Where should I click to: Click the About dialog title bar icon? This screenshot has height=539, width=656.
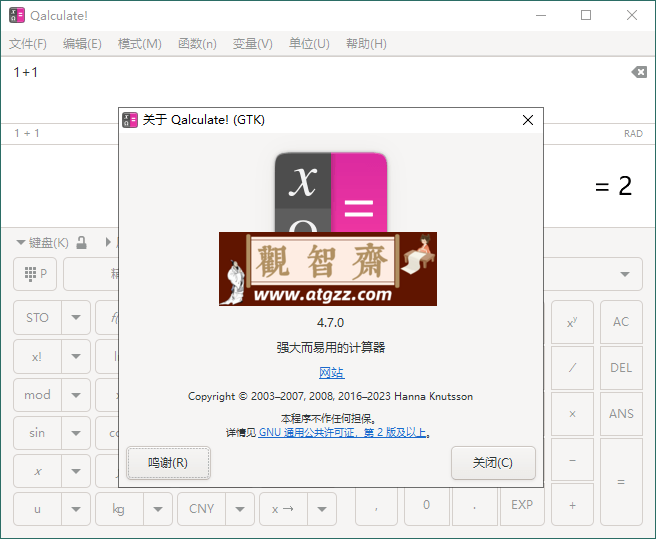[x=130, y=120]
